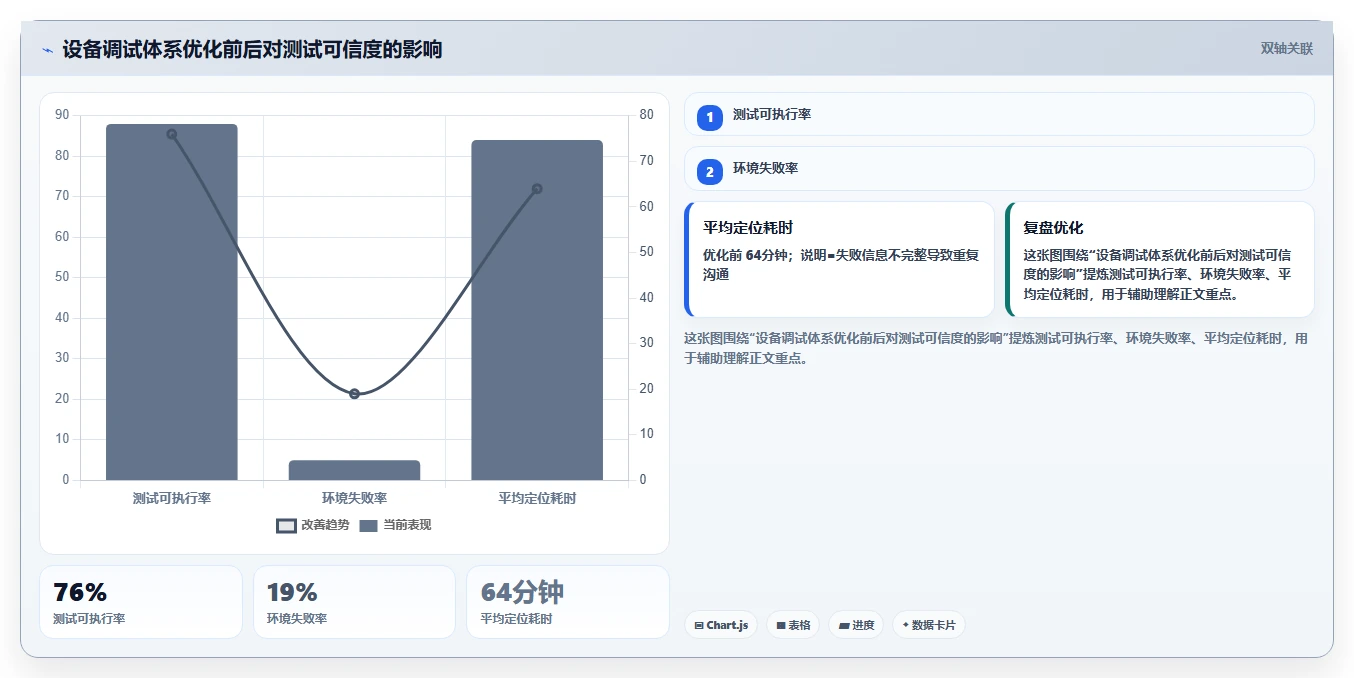Click the right axis value 80
This screenshot has height=678, width=1354.
tap(646, 115)
